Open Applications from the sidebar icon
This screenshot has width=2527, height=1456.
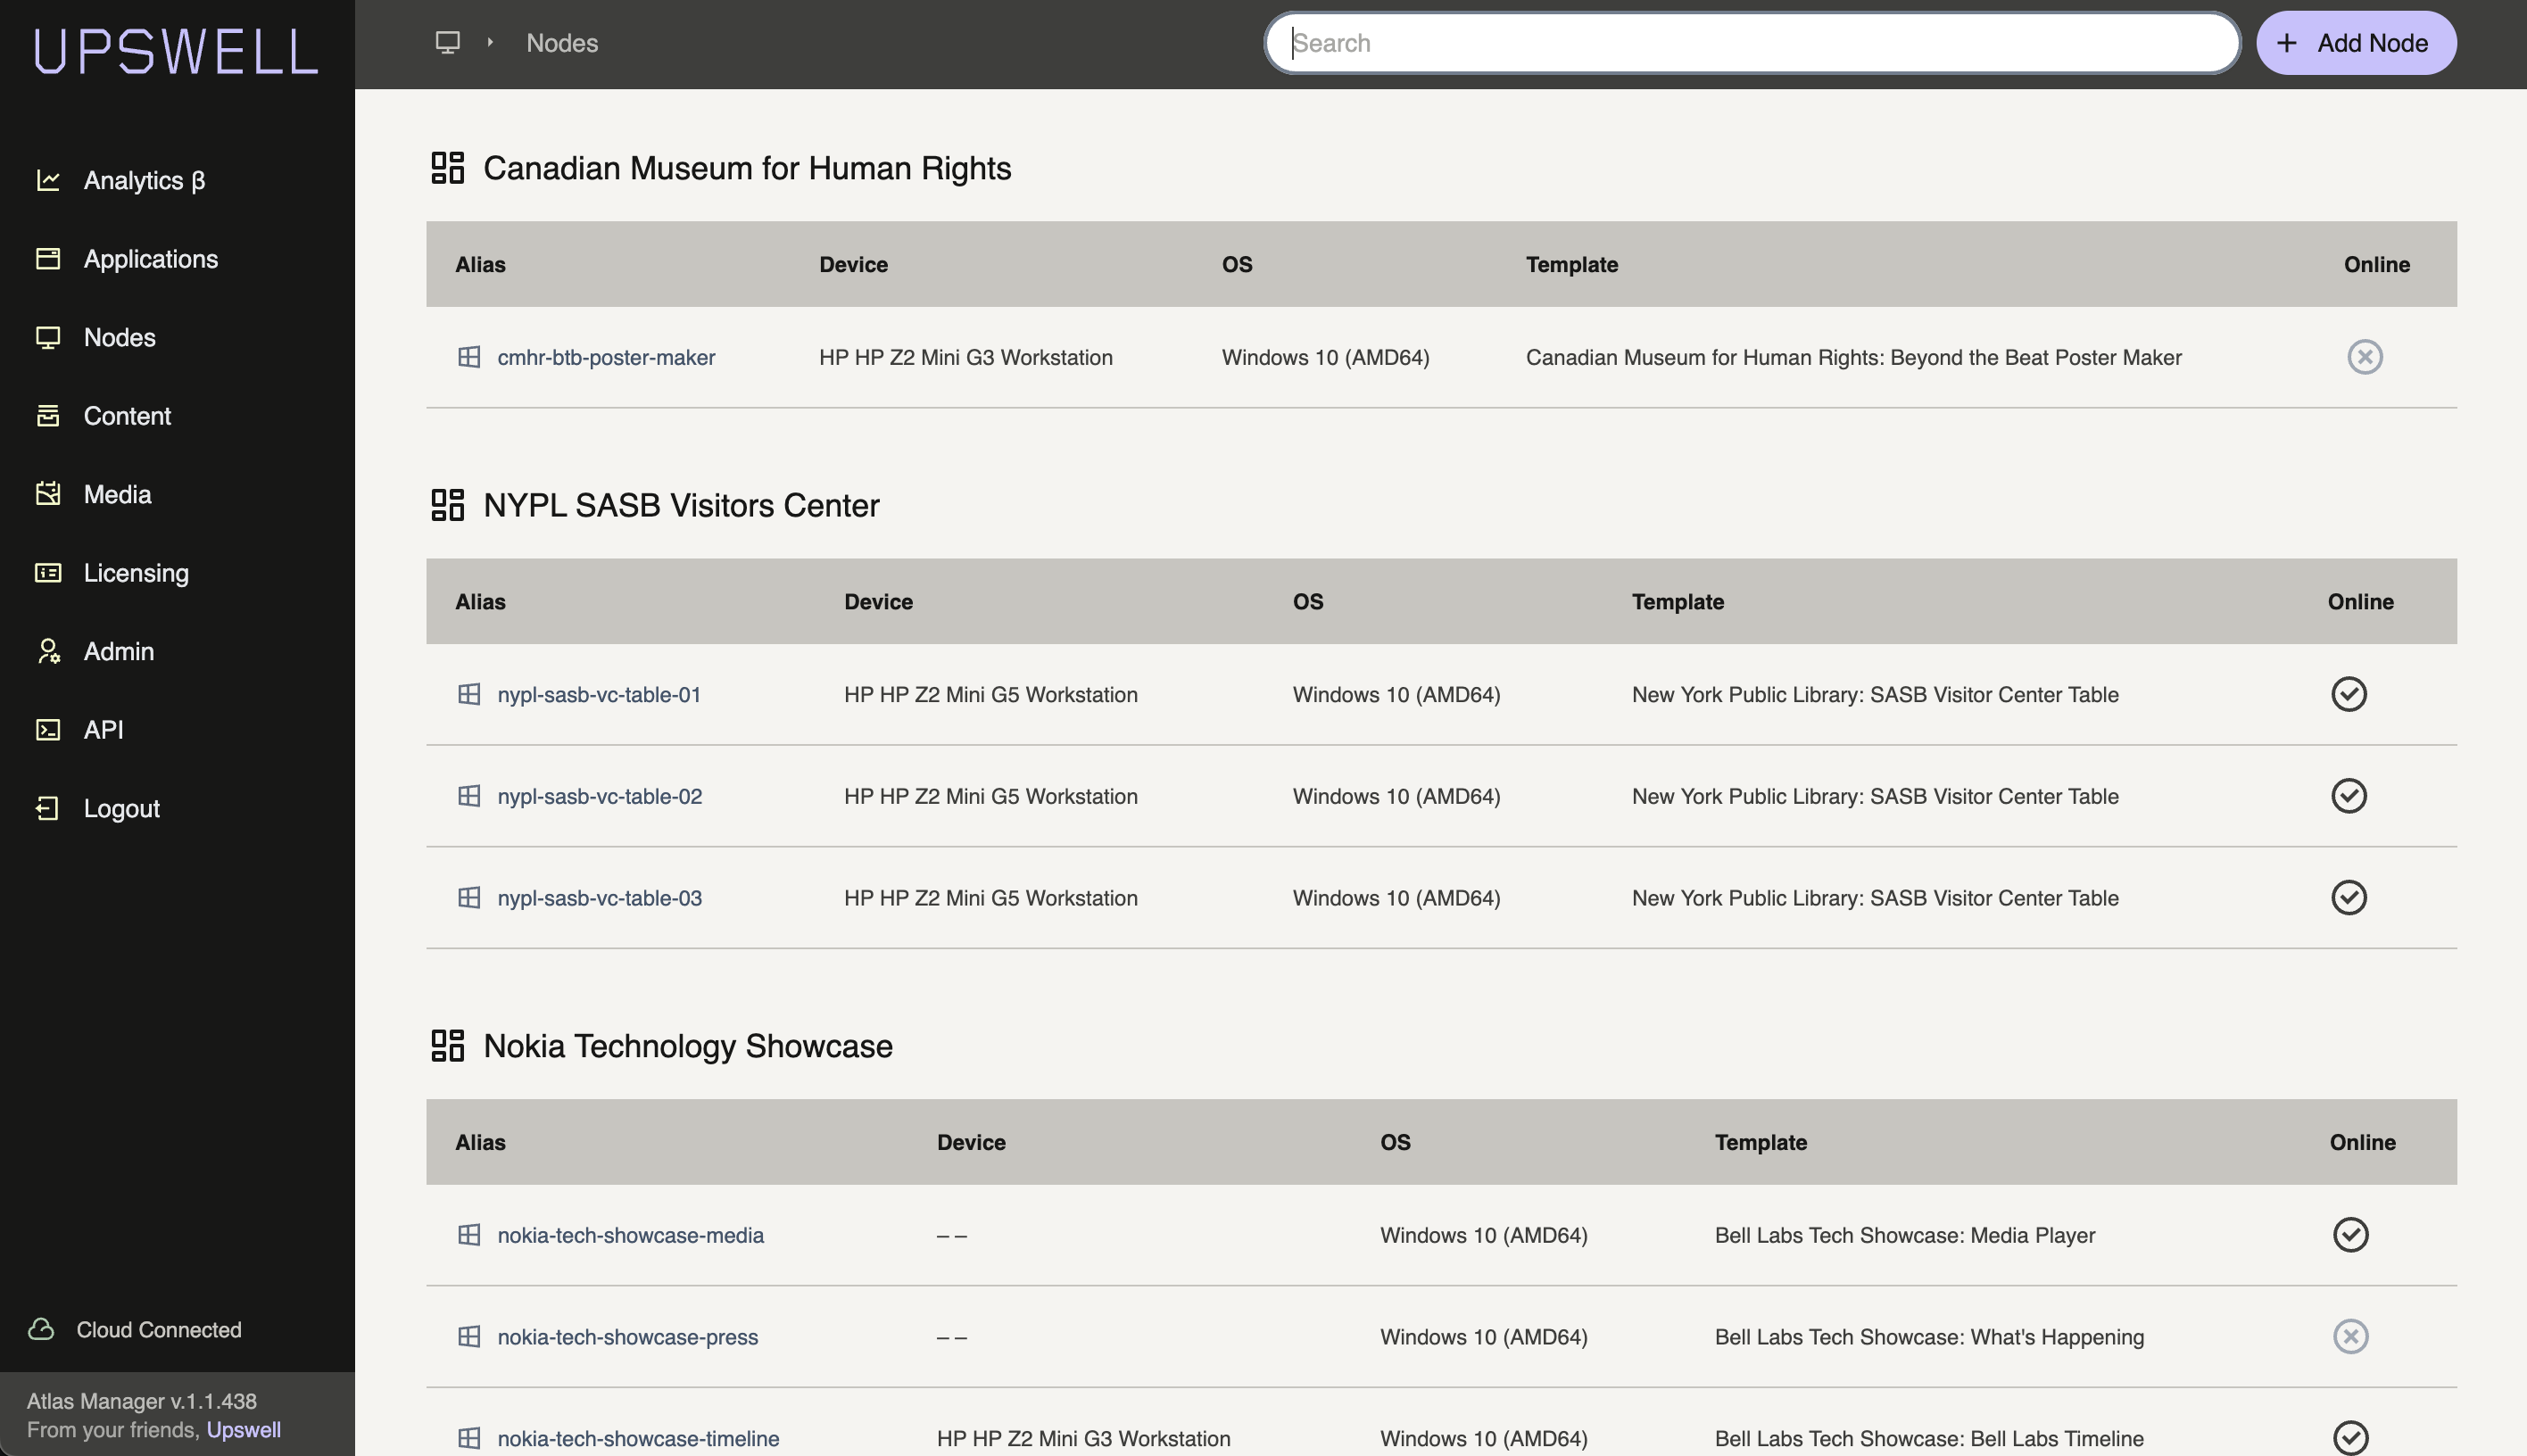pos(48,258)
